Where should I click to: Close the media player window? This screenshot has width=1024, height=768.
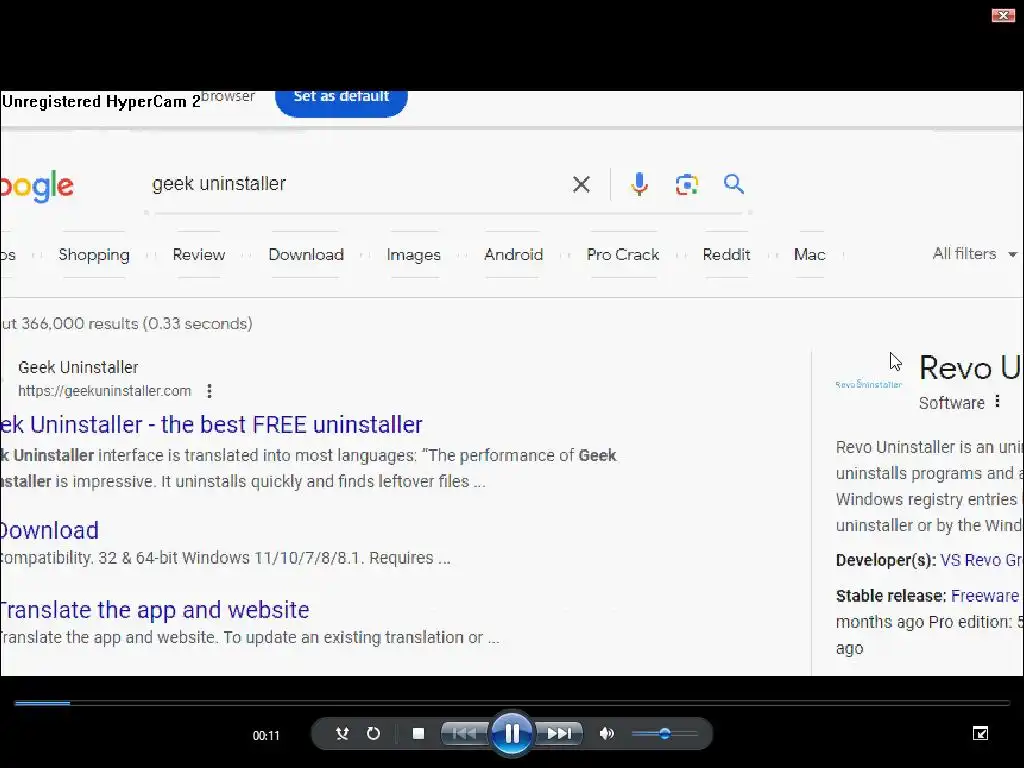[x=1002, y=15]
